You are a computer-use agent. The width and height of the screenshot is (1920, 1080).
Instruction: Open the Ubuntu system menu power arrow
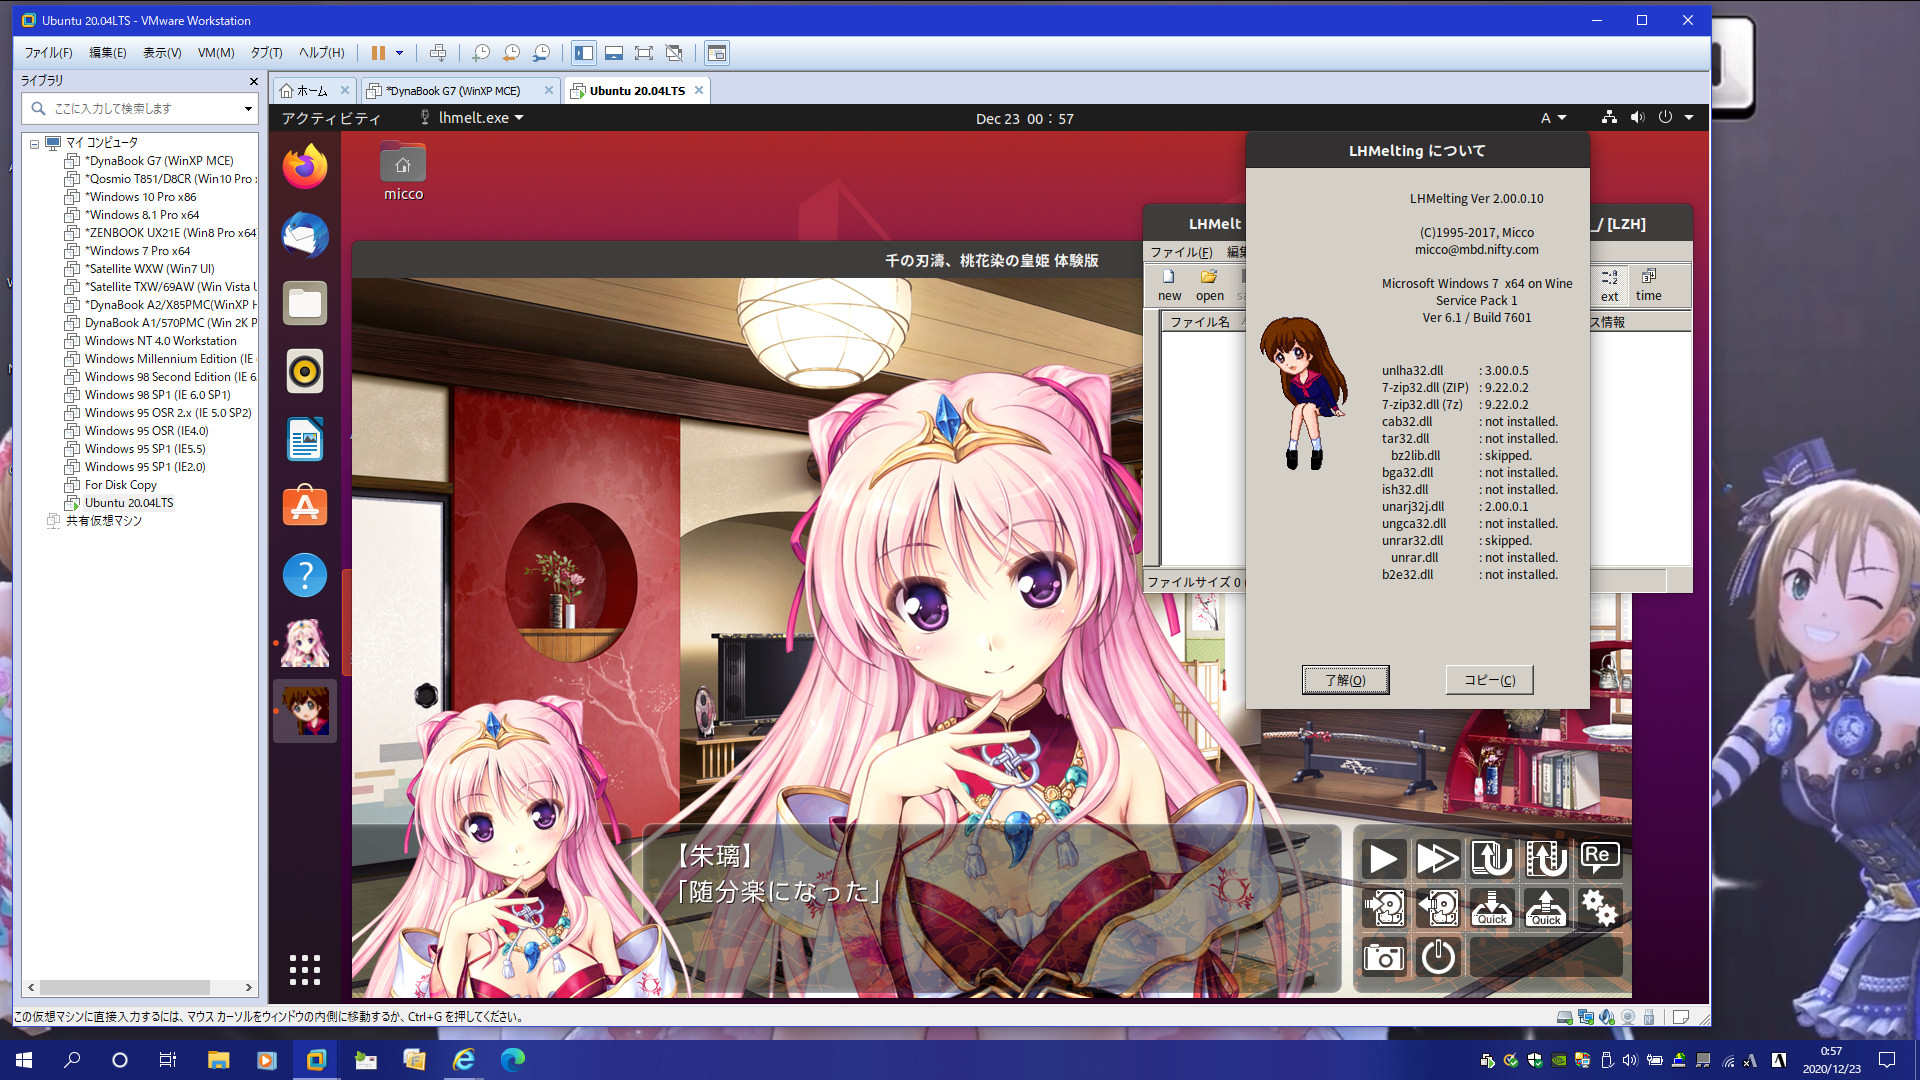(1689, 118)
